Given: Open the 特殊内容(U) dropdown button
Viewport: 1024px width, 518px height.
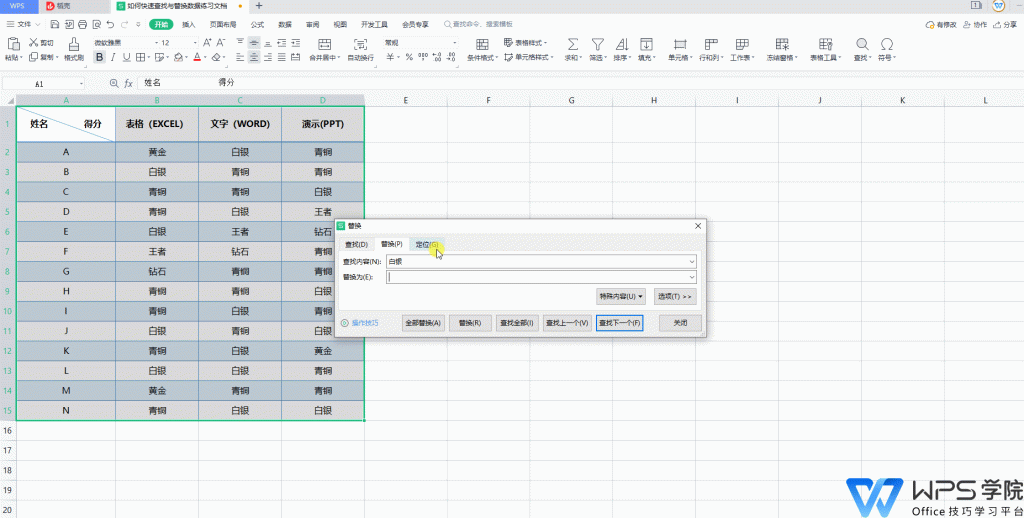Looking at the screenshot, I should 620,297.
